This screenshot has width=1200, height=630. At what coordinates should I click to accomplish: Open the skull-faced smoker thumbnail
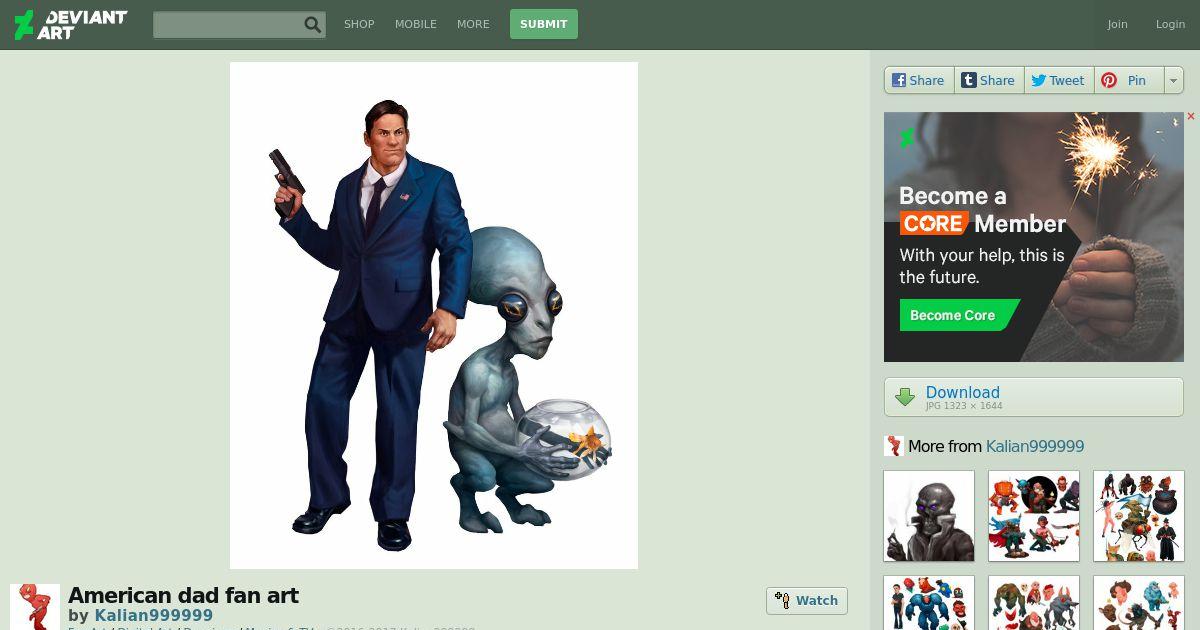(929, 516)
